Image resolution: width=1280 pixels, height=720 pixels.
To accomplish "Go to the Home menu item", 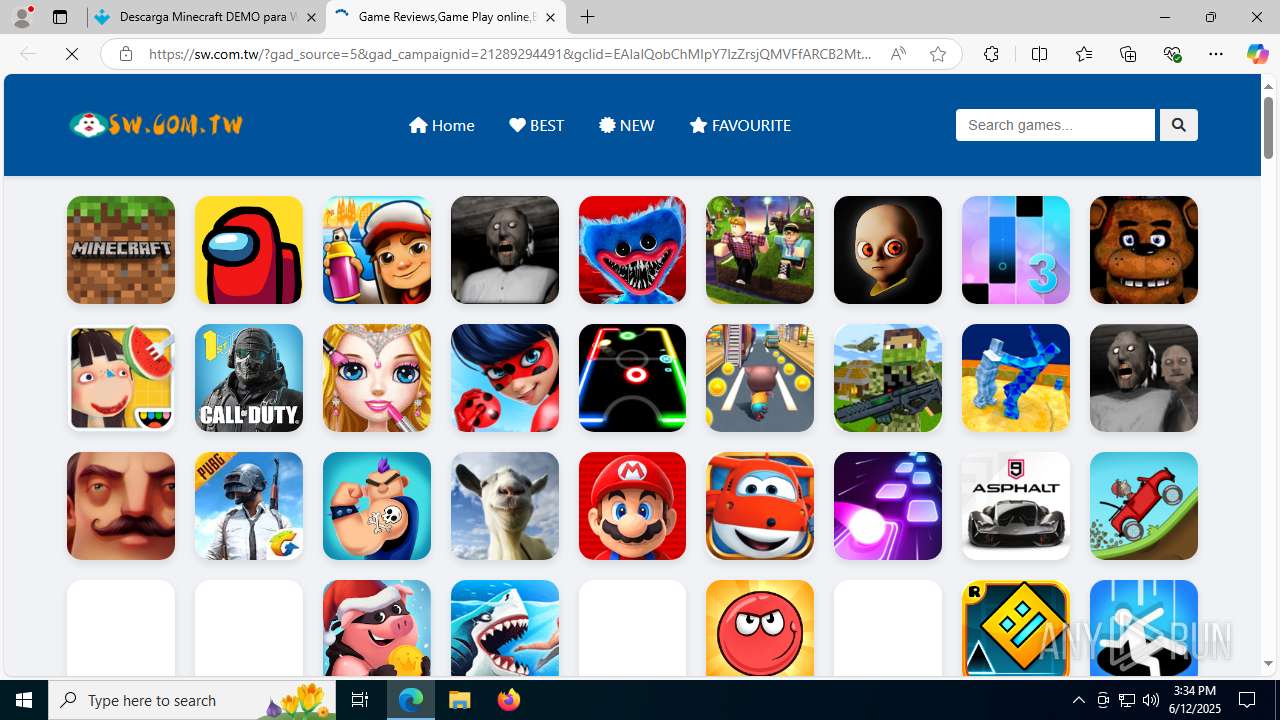I will pos(441,125).
